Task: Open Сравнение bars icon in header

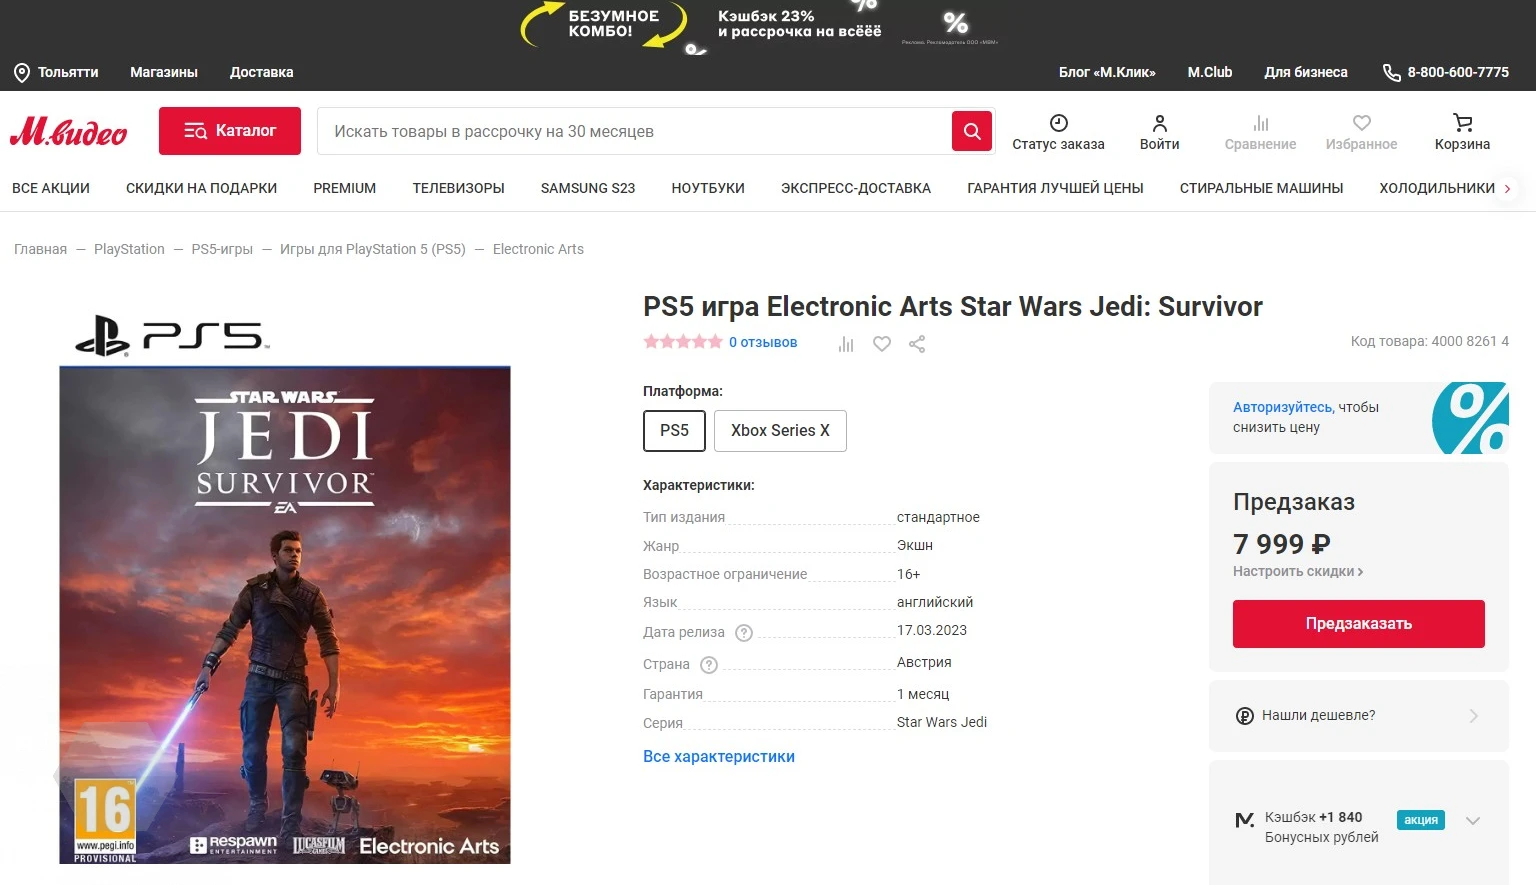Action: (1260, 123)
